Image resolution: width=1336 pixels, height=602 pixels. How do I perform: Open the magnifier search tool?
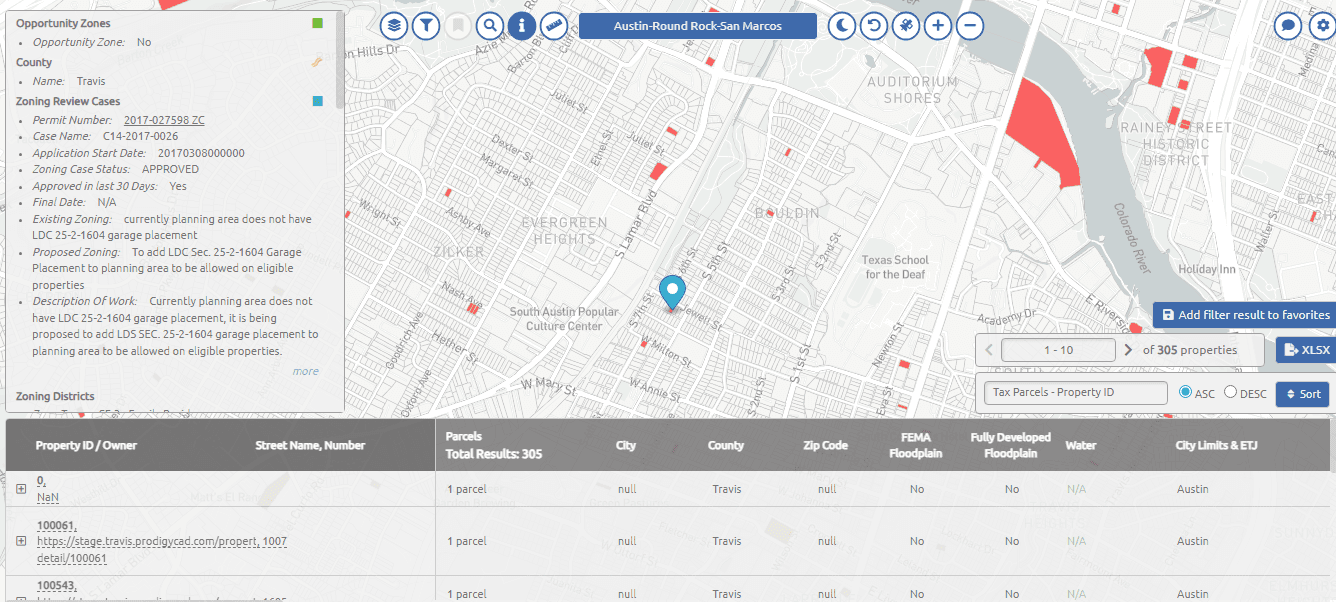pos(490,26)
